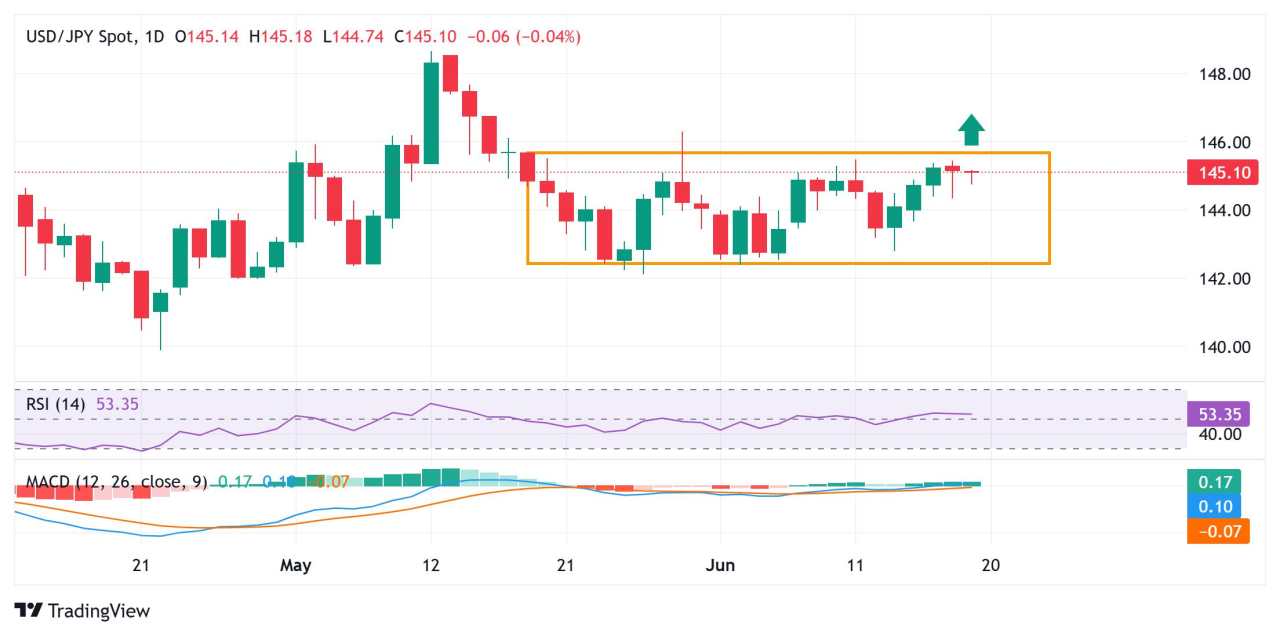Screen dimensions: 1280x636
Task: Click the orange rectangle range box border
Action: click(x=788, y=153)
